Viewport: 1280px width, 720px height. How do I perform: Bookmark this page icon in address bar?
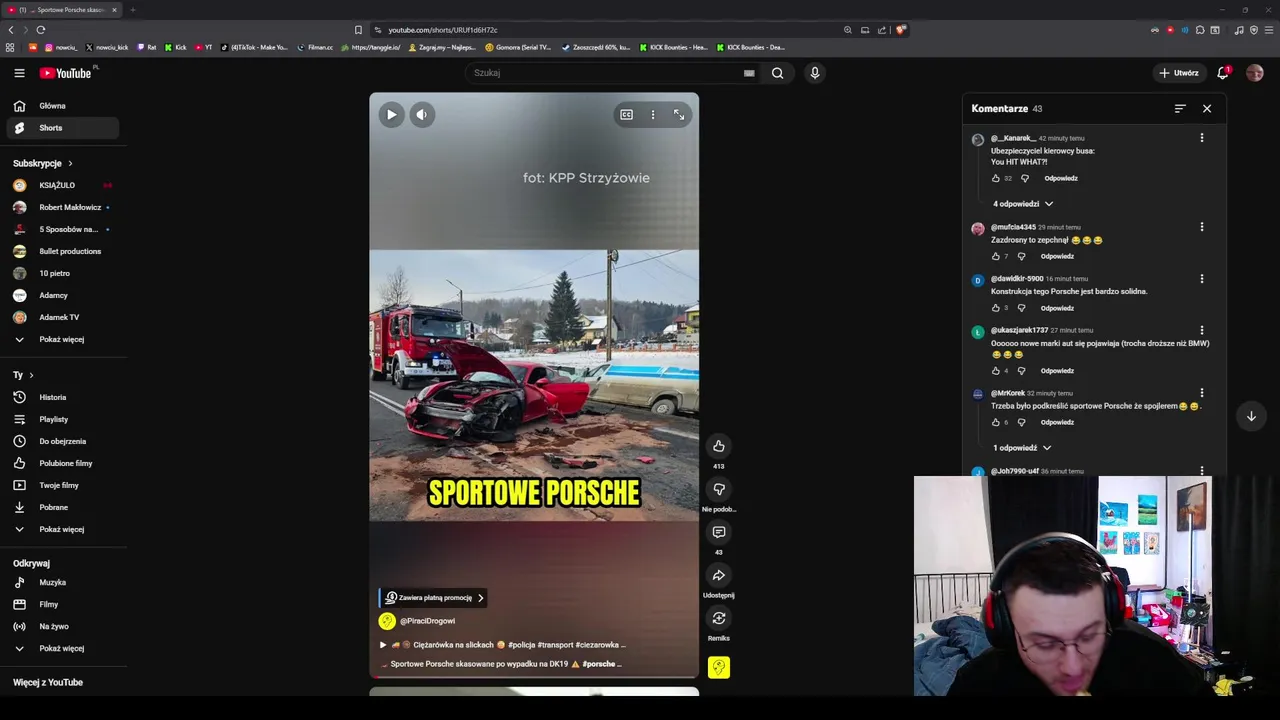pyautogui.click(x=358, y=30)
